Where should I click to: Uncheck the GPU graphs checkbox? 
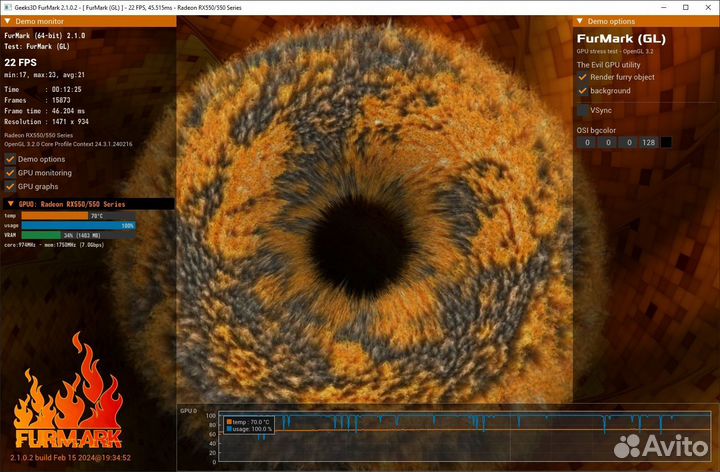tap(10, 186)
